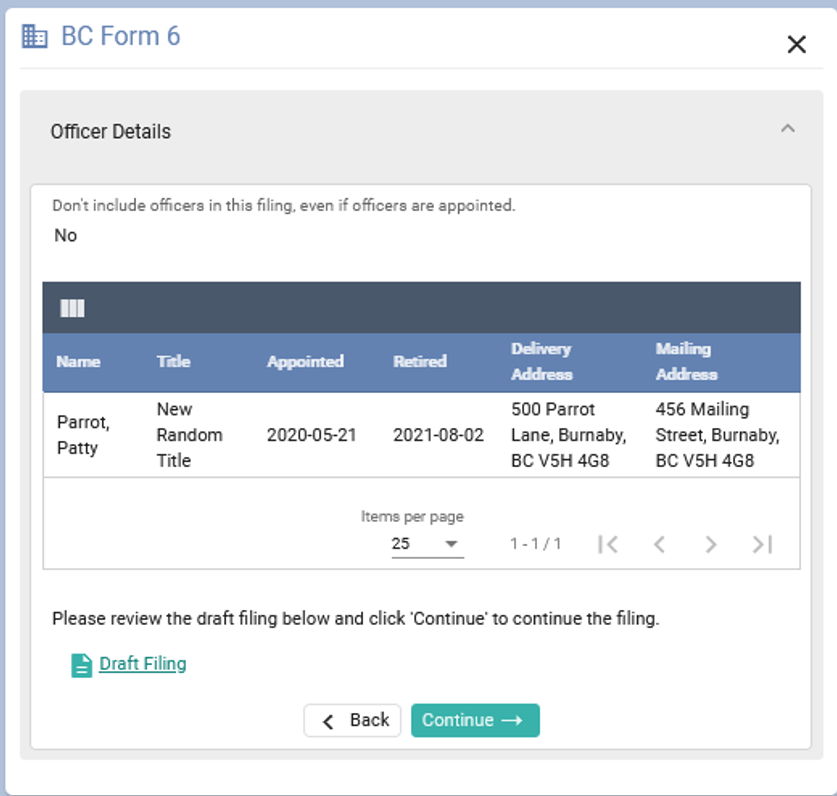Open the Items per page dropdown
Viewport: 837px width, 796px height.
(x=427, y=544)
